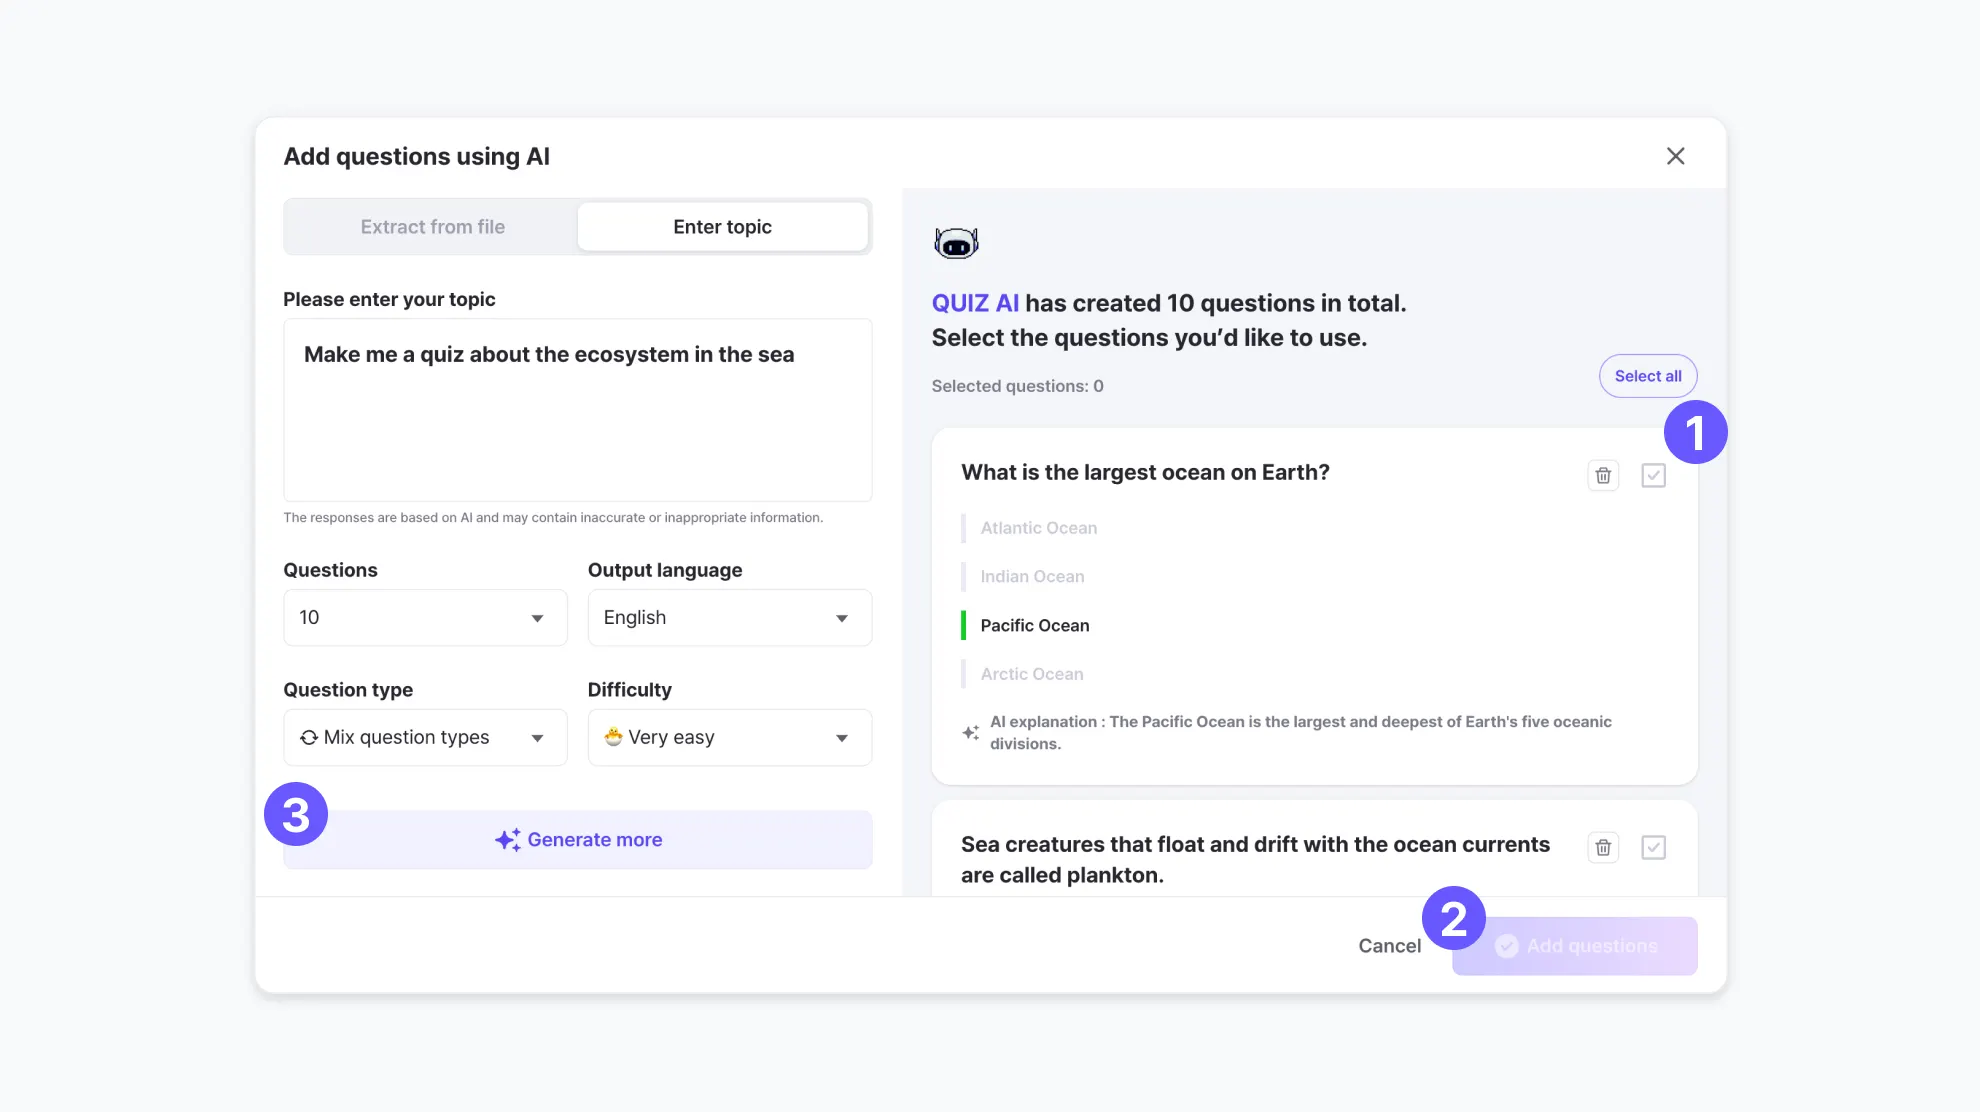
Task: Click the numbered step 1 badge
Action: point(1695,432)
